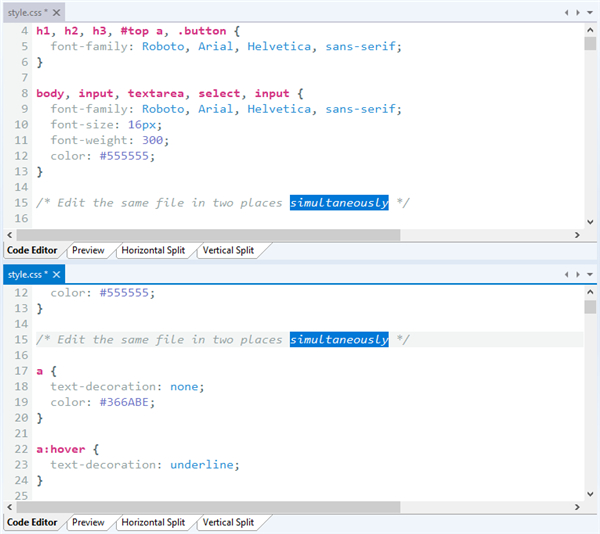Click 'Roboto' on line 5
The height and width of the screenshot is (534, 600).
click(x=163, y=46)
